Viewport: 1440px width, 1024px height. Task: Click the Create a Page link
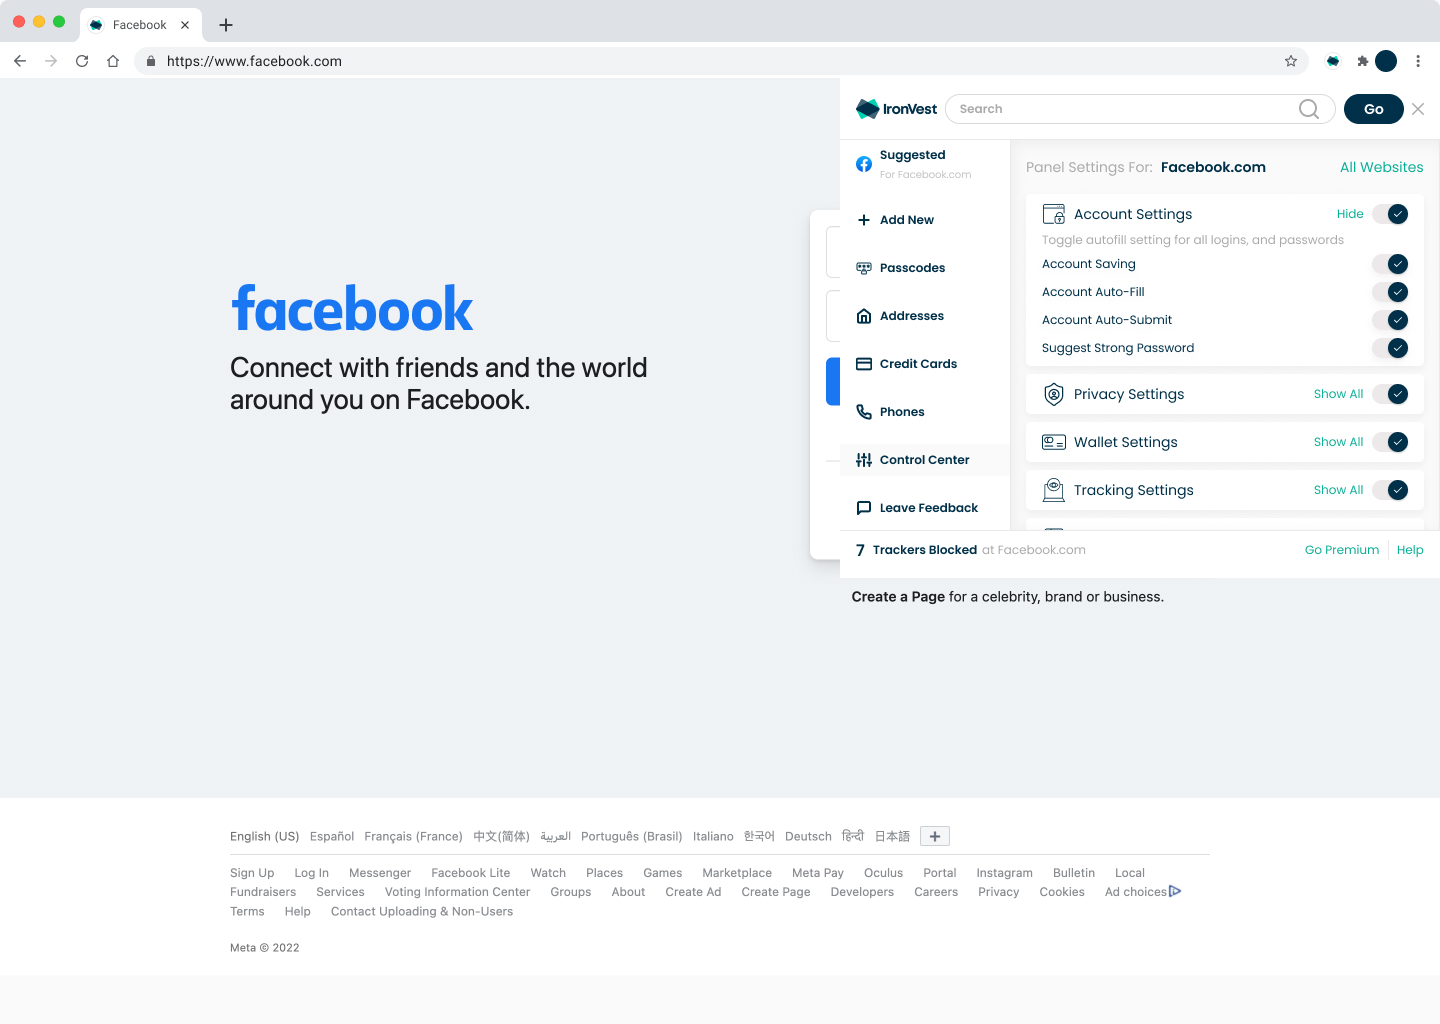tap(898, 597)
